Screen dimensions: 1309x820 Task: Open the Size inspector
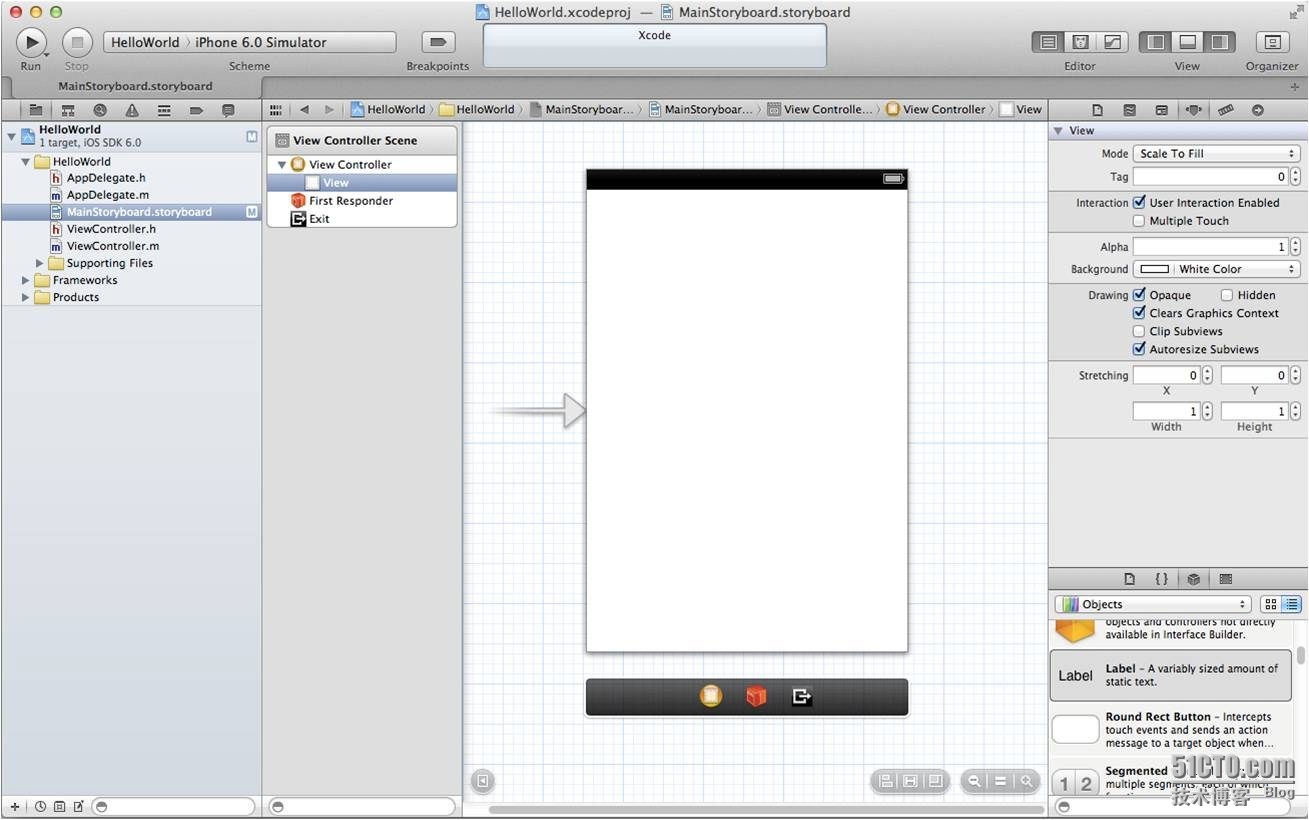pyautogui.click(x=1226, y=110)
